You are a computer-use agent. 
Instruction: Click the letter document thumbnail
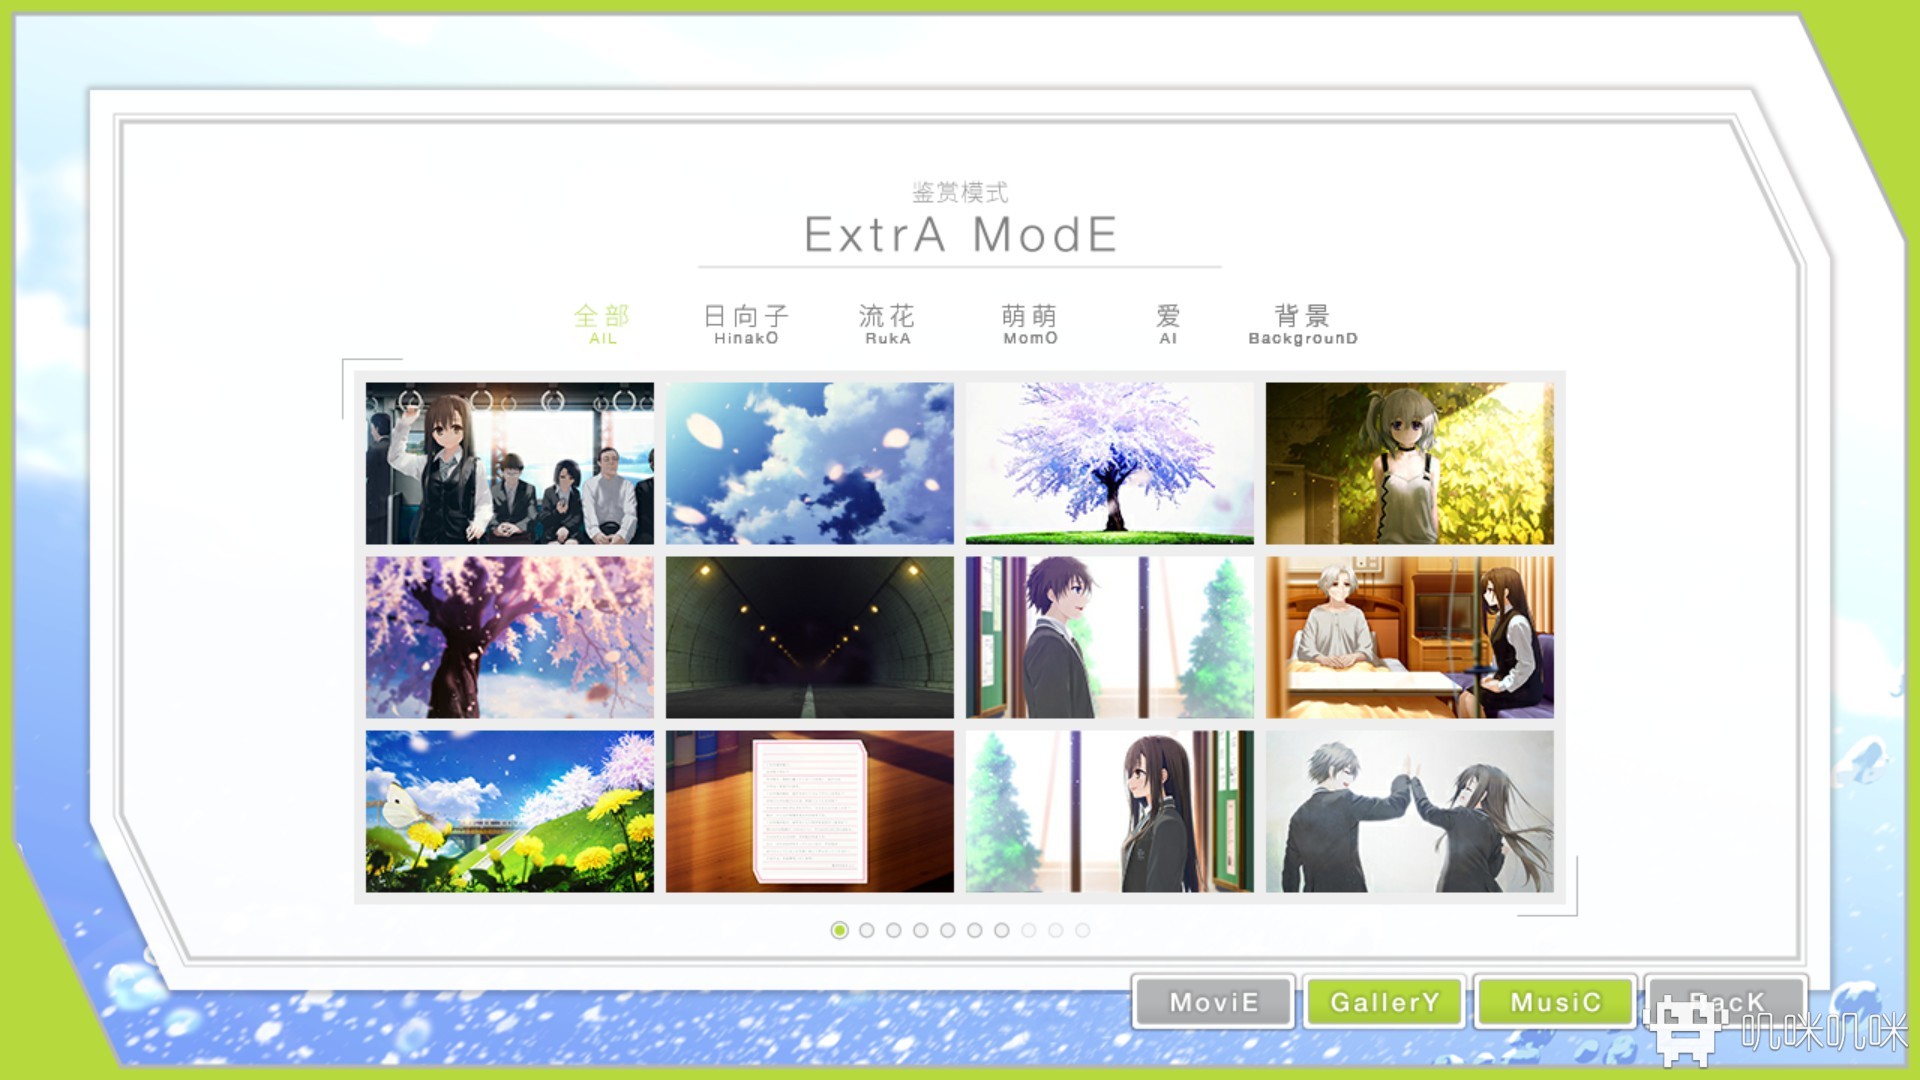808,811
